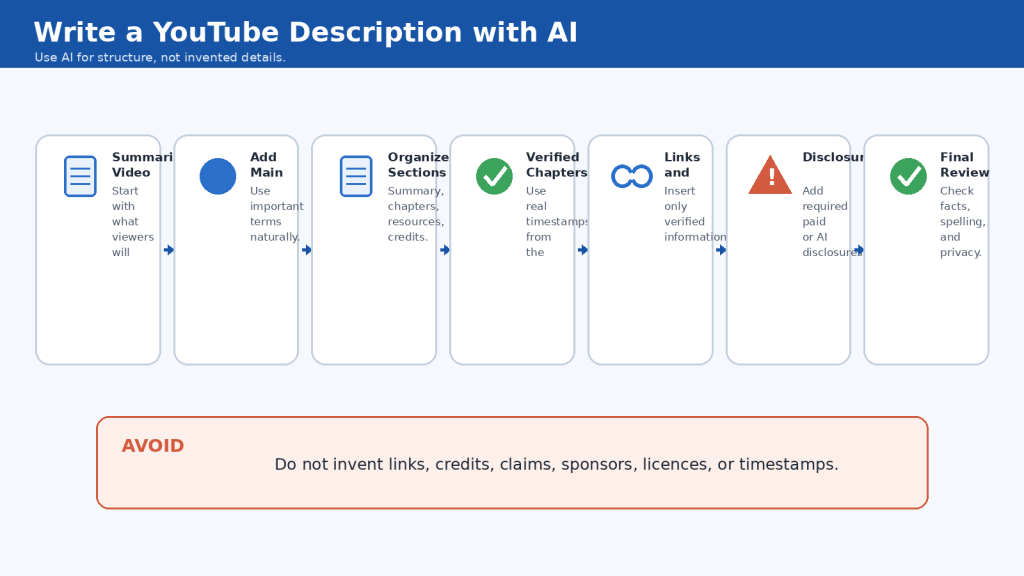Click the arrow after the Add Main card
This screenshot has height=576, width=1024.
(306, 250)
